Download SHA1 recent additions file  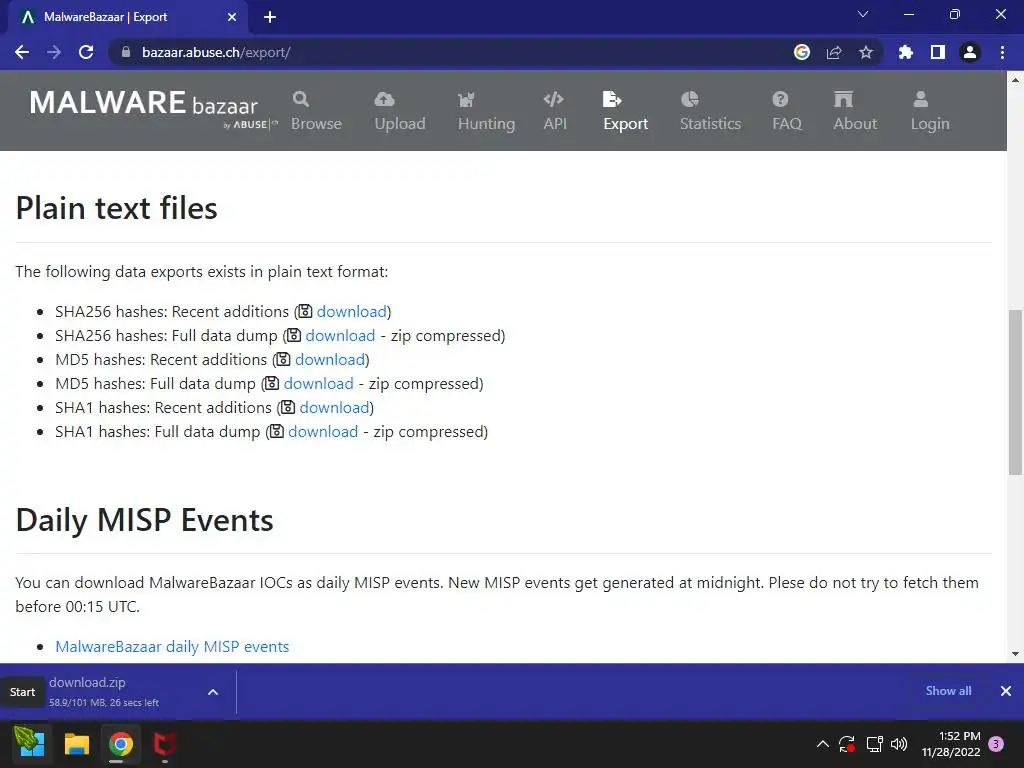334,408
